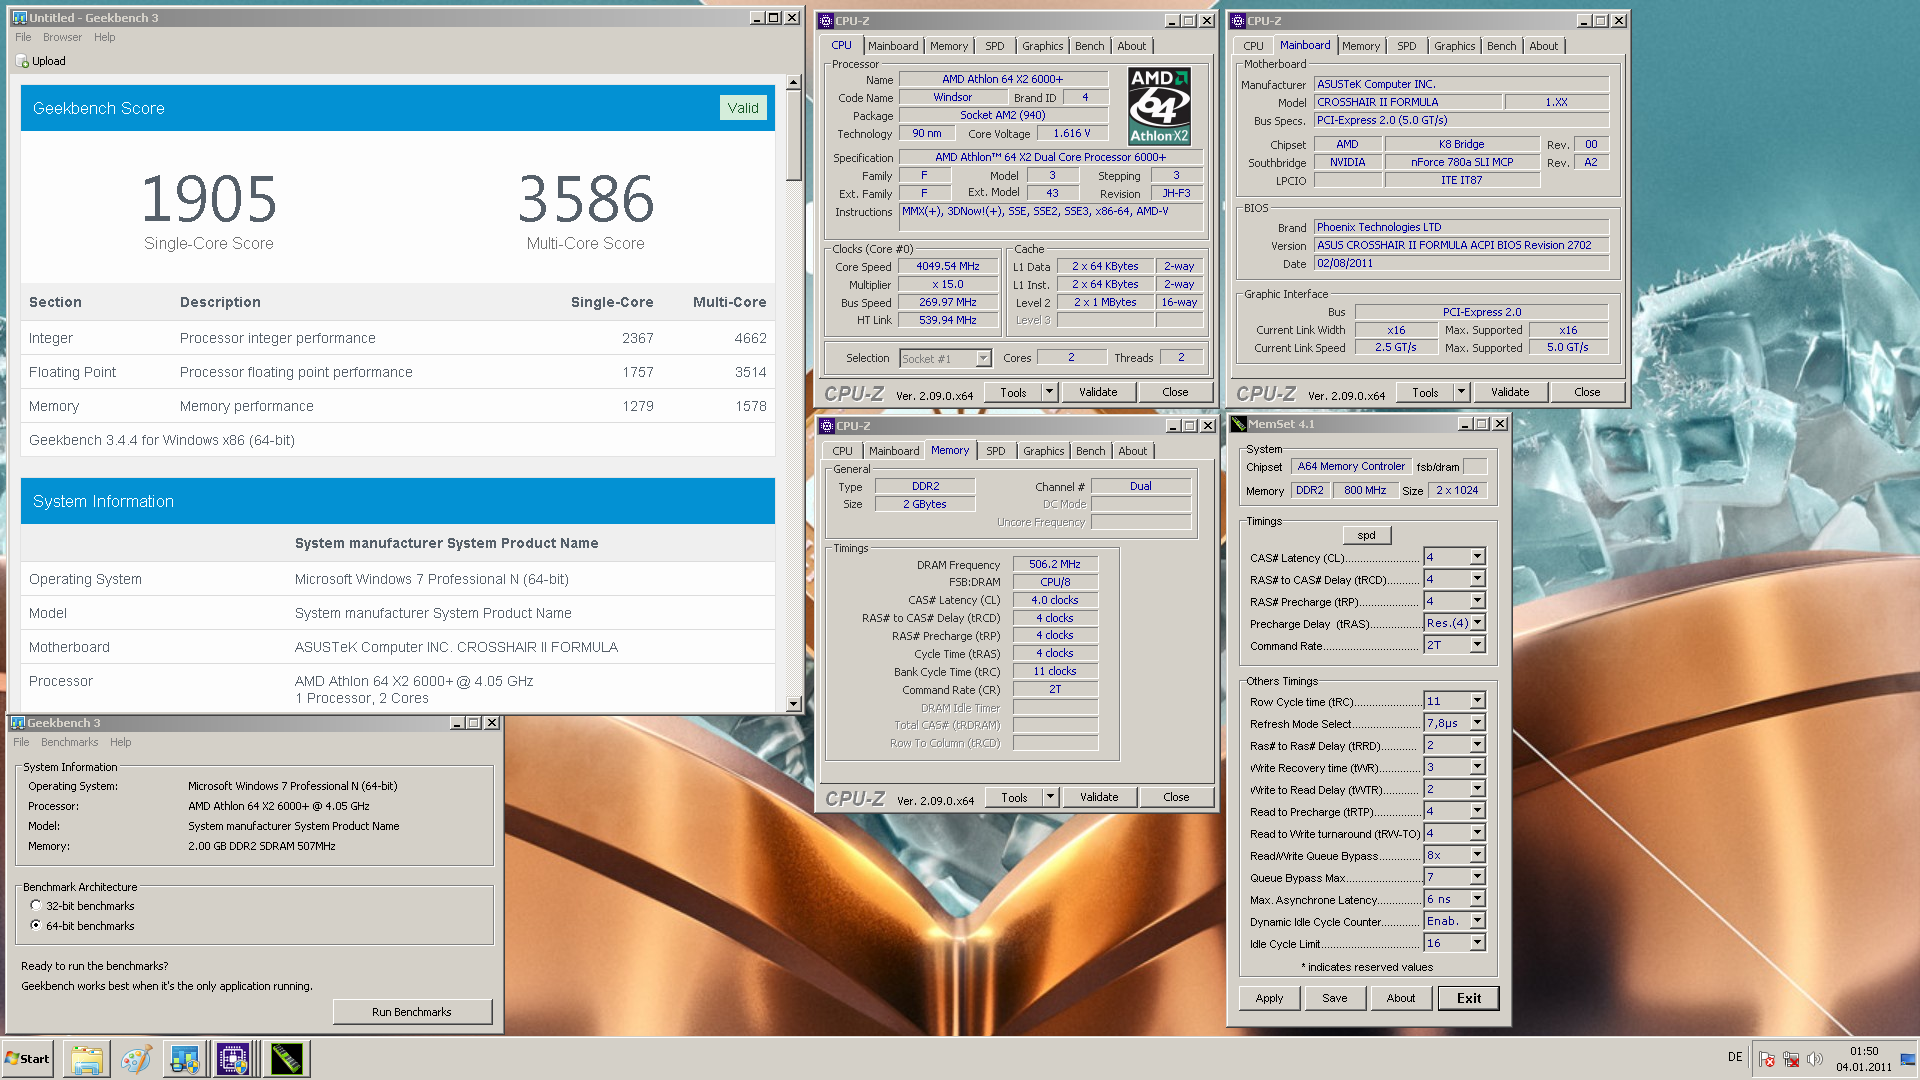Click Close in CPU-Z Memory window
1920x1080 pixels.
point(1176,797)
